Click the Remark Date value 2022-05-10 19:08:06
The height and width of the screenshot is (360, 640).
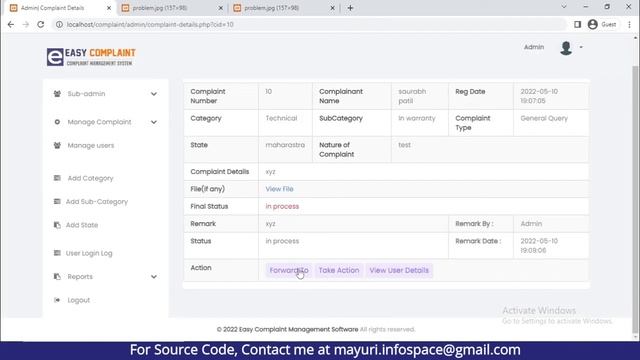539,246
